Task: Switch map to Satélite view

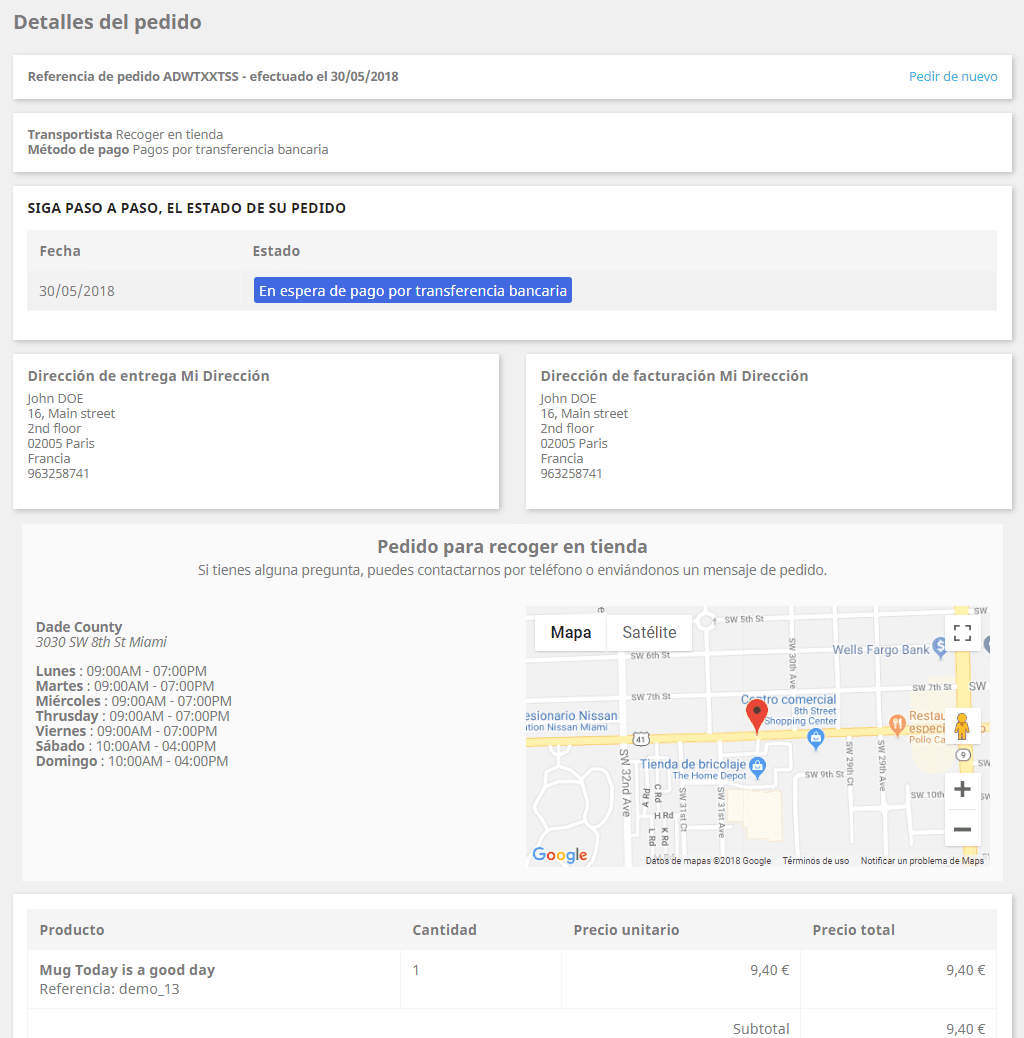Action: coord(649,633)
